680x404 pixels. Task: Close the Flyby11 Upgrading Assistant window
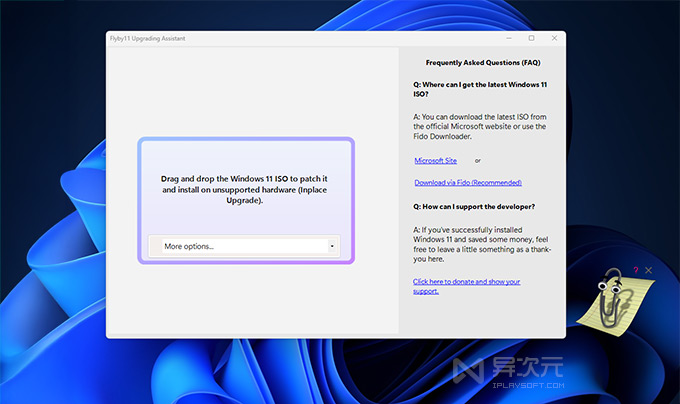click(554, 38)
